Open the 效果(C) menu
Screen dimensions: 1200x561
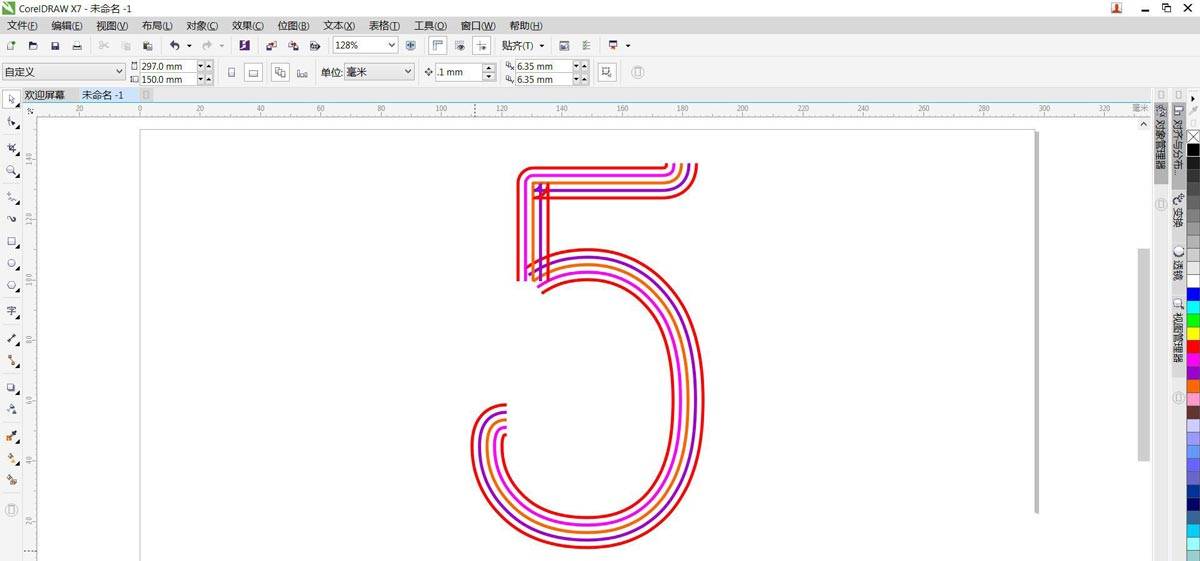point(247,26)
